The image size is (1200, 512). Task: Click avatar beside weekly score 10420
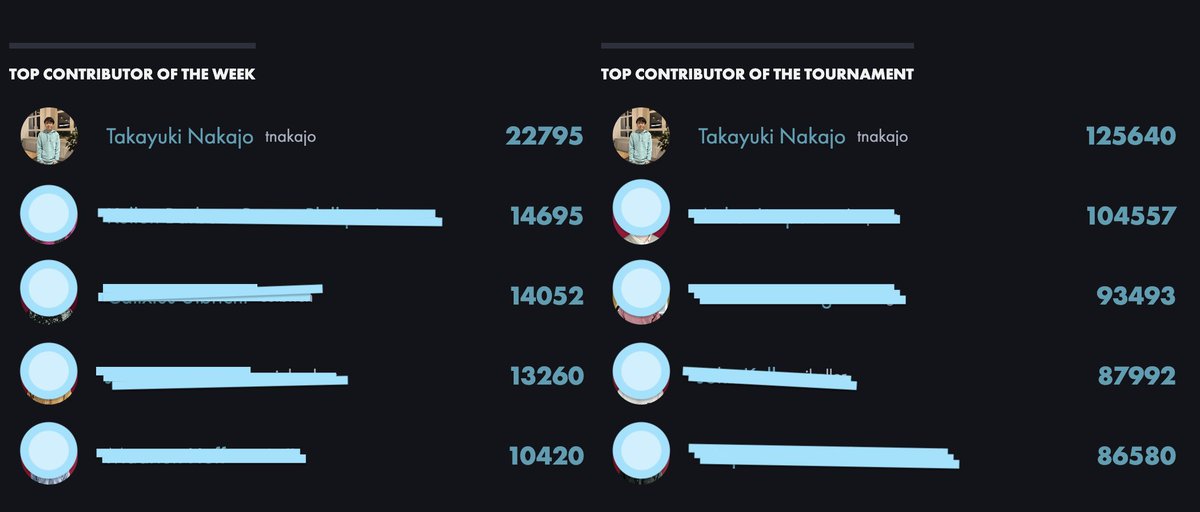point(49,454)
